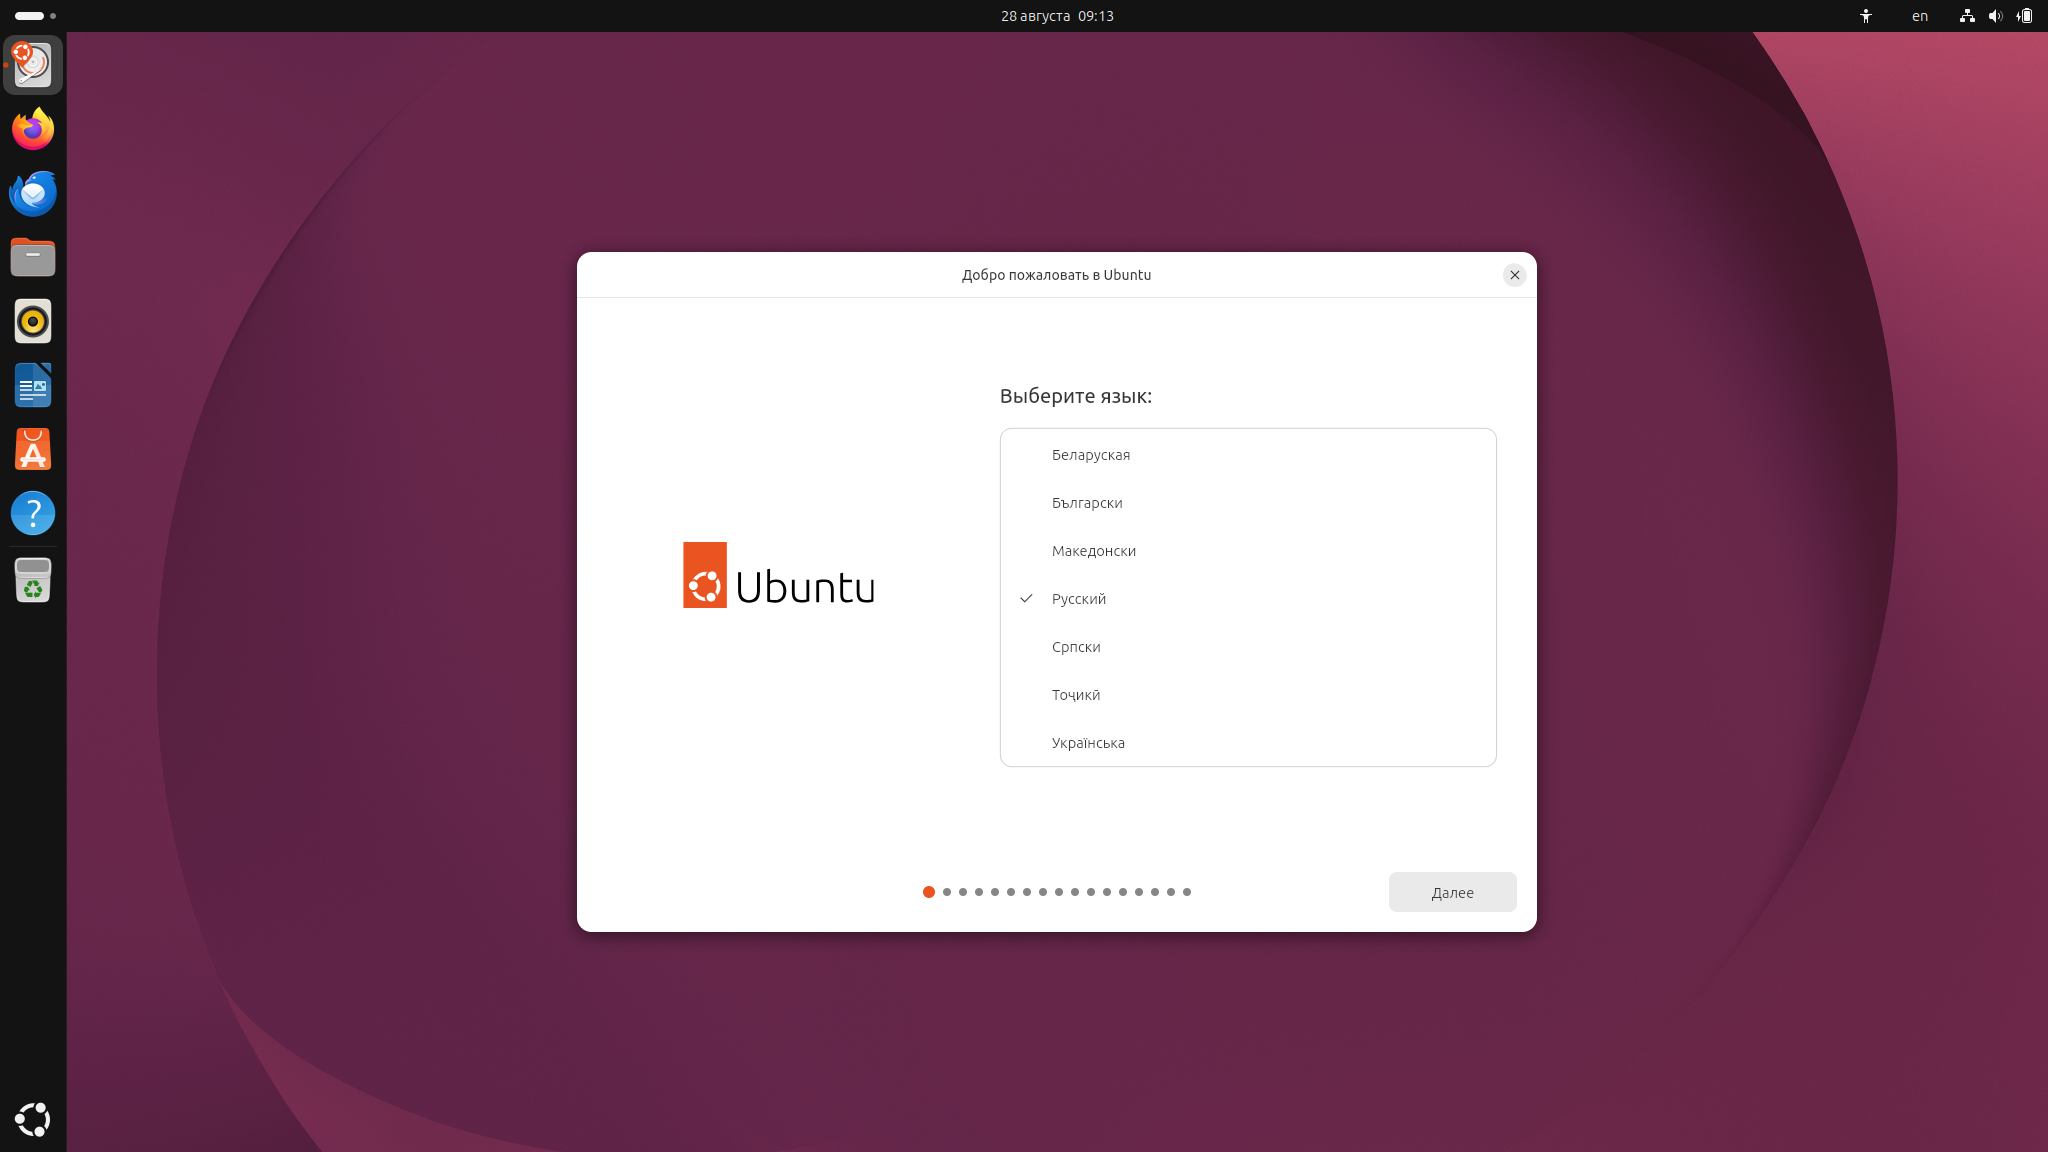Click the Далее button

[x=1452, y=892]
